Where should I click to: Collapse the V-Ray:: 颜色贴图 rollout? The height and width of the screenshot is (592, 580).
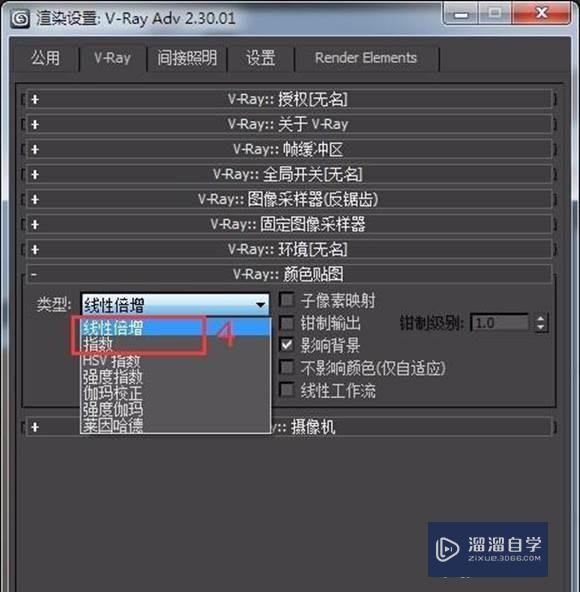[x=289, y=274]
